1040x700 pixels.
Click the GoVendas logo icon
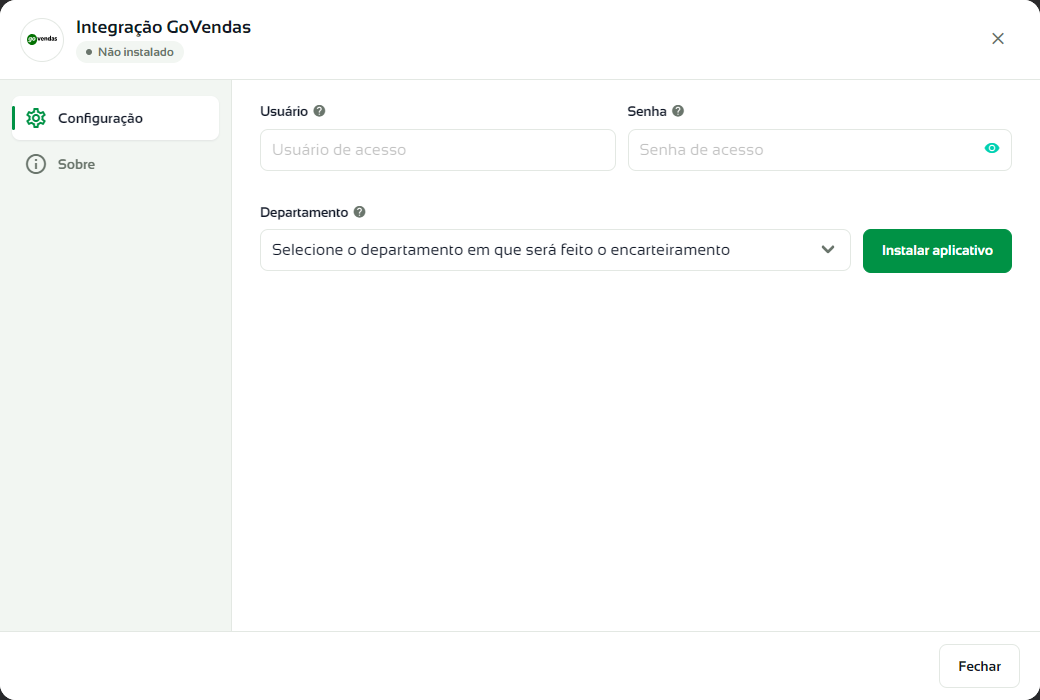click(x=42, y=40)
